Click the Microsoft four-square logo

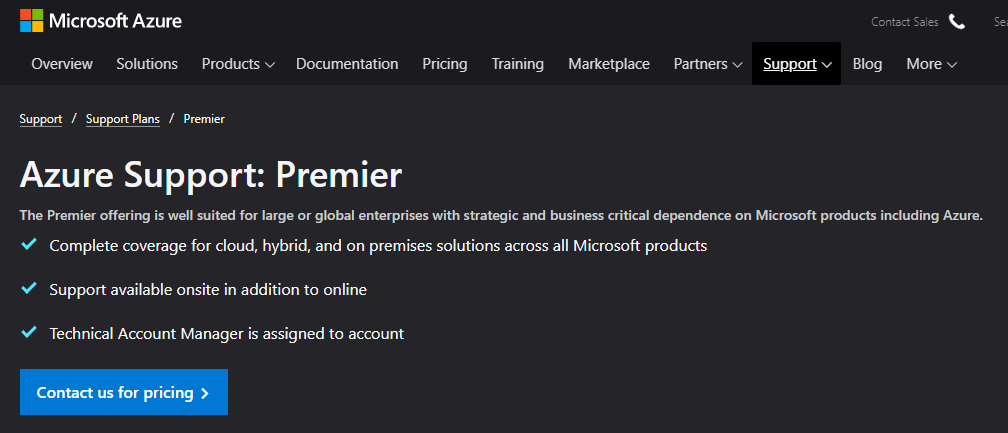coord(32,21)
